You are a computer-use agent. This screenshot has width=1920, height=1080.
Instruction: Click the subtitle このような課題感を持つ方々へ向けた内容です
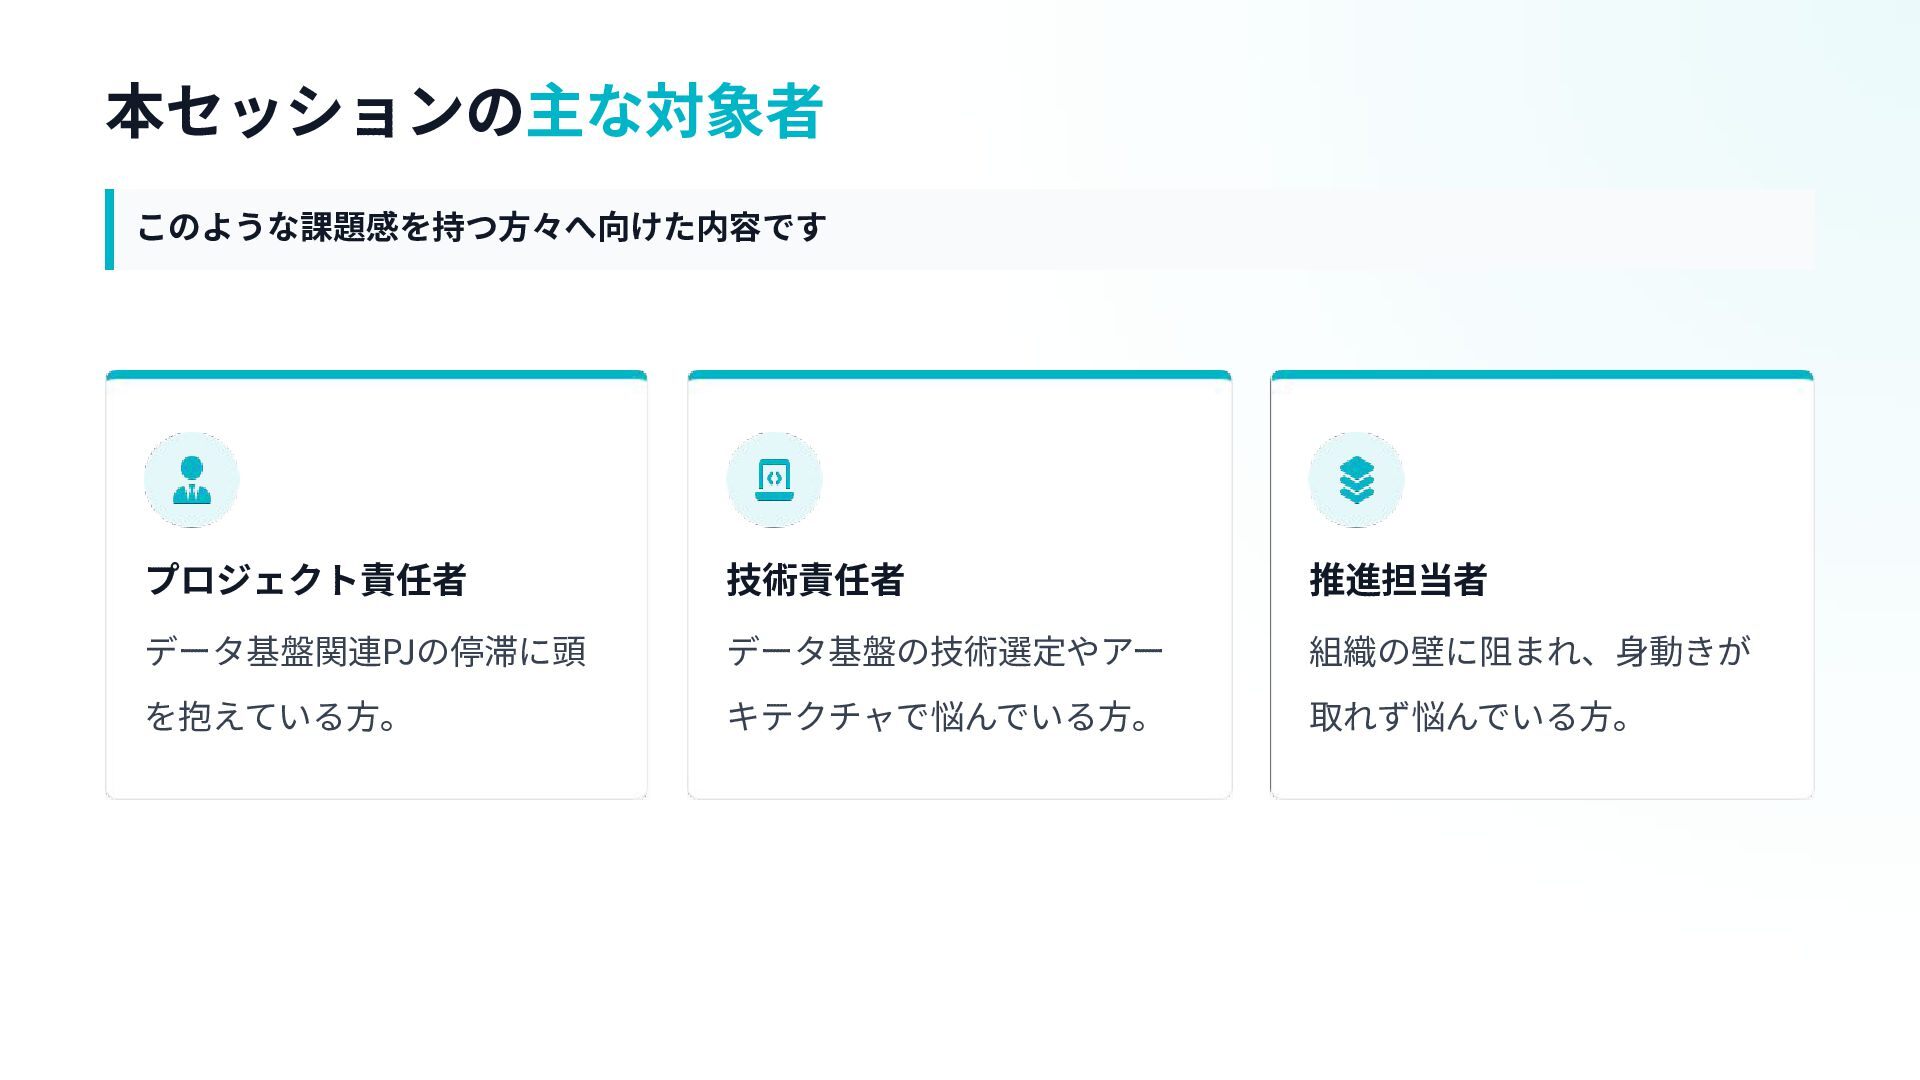tap(481, 228)
